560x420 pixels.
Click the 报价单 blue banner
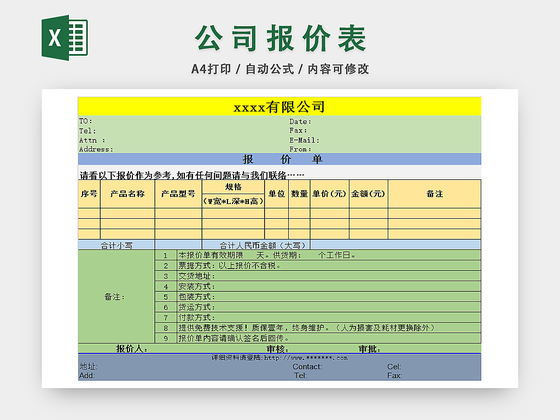tap(279, 159)
